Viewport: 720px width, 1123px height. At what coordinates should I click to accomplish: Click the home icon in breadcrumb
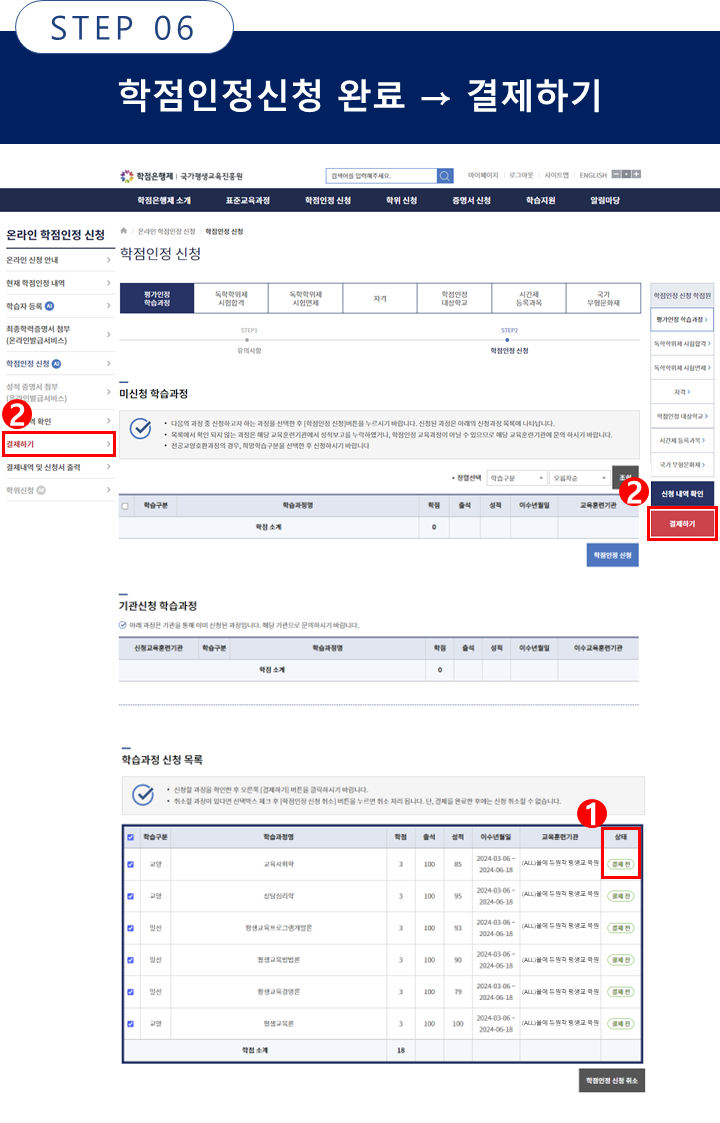tap(124, 231)
